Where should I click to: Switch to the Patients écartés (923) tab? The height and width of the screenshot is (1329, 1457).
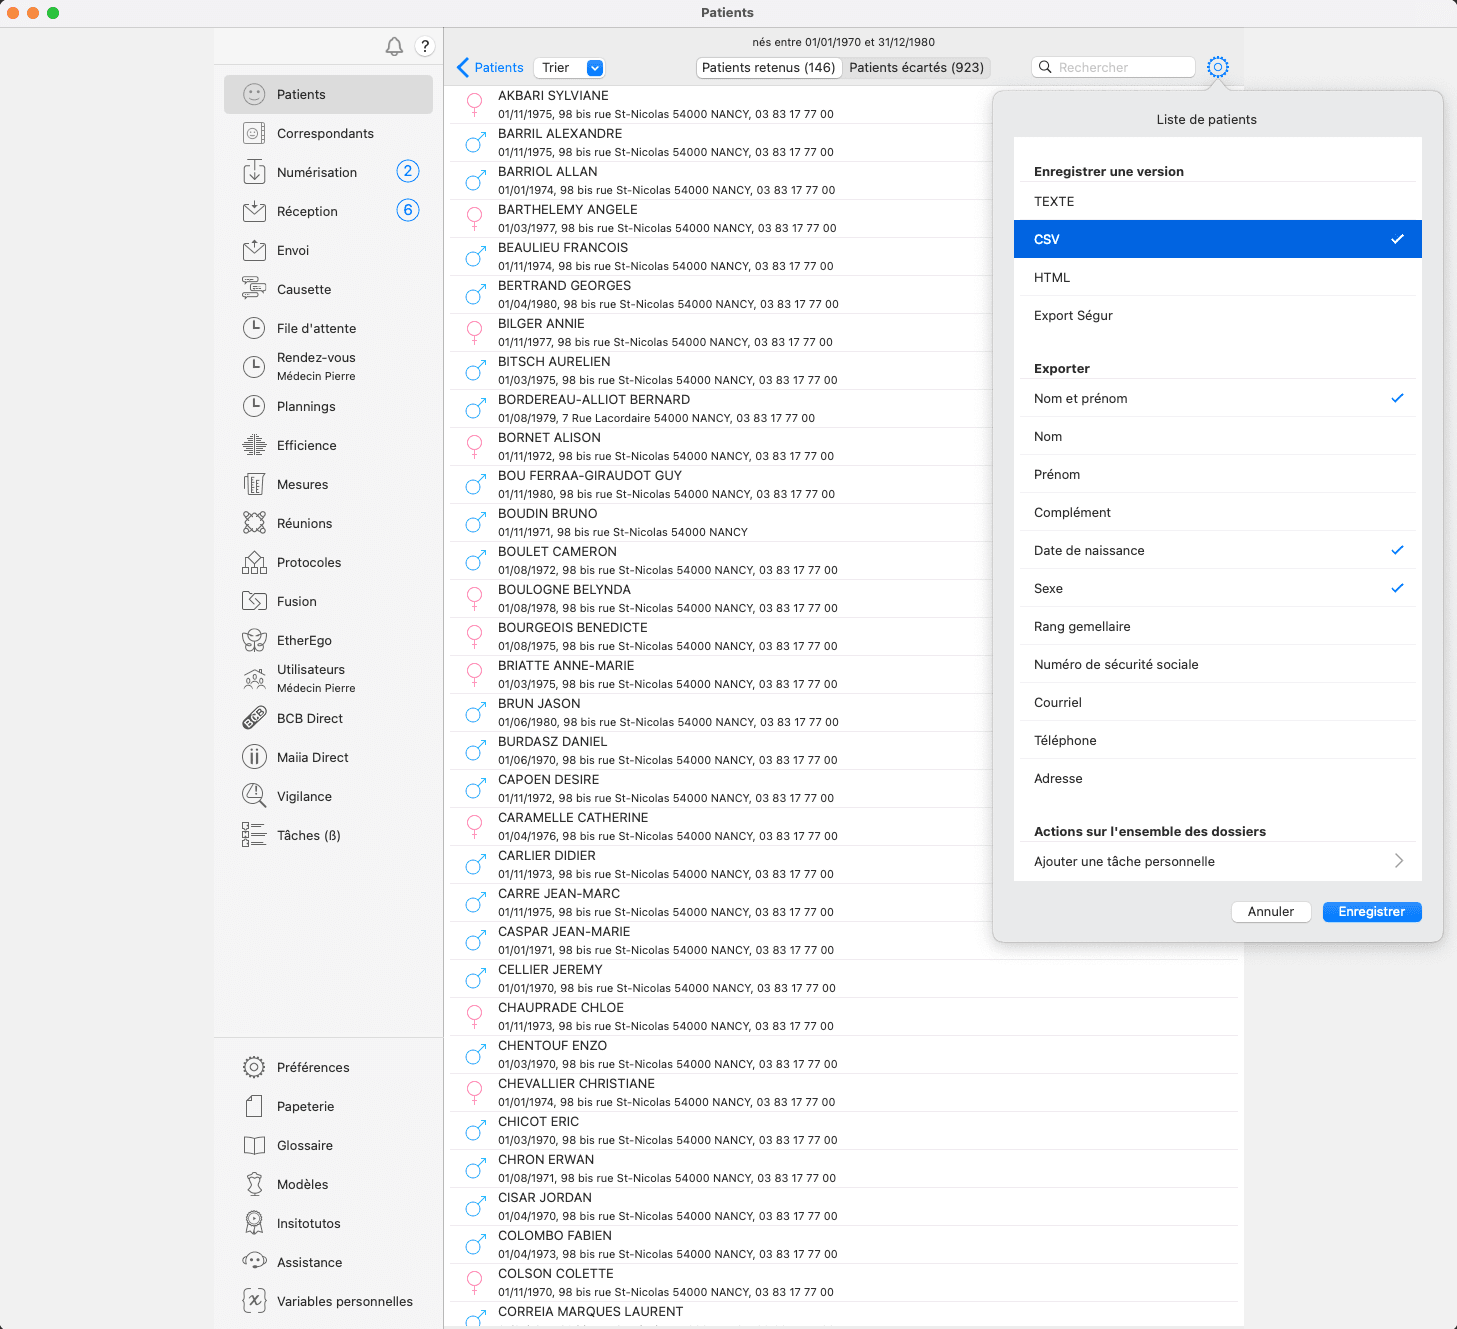pyautogui.click(x=916, y=68)
